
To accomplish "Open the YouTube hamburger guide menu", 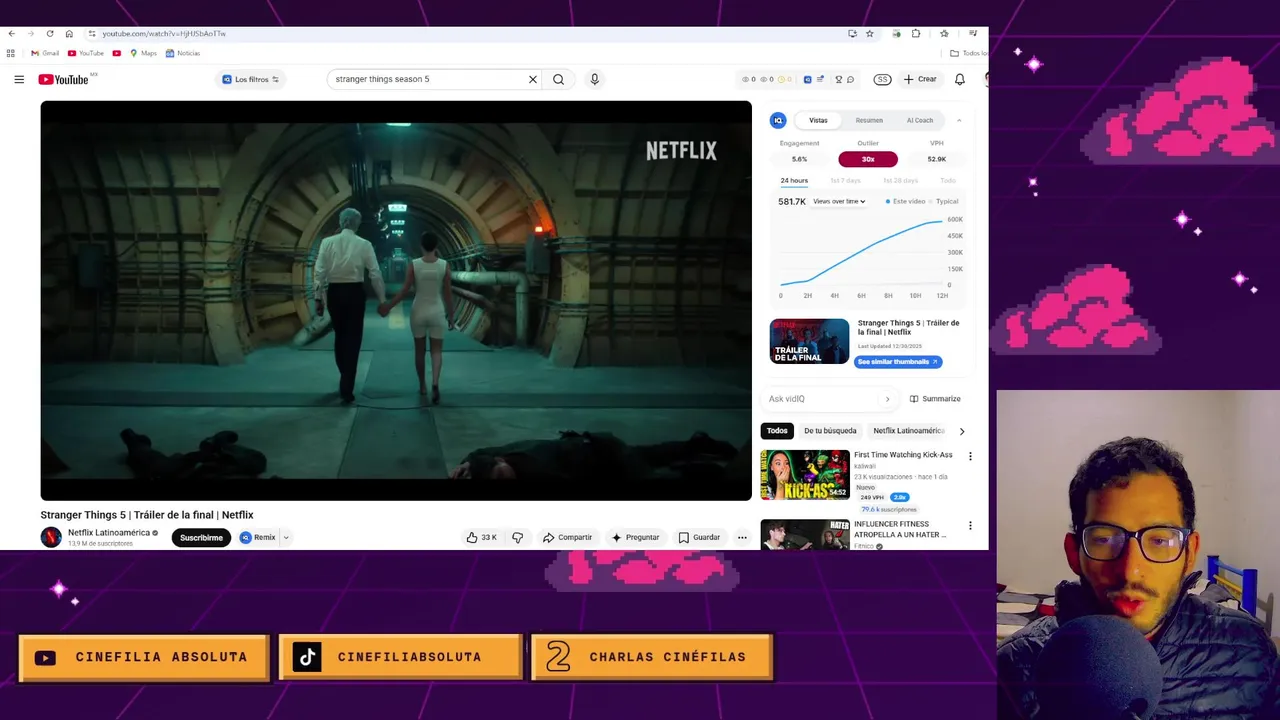I will (19, 79).
